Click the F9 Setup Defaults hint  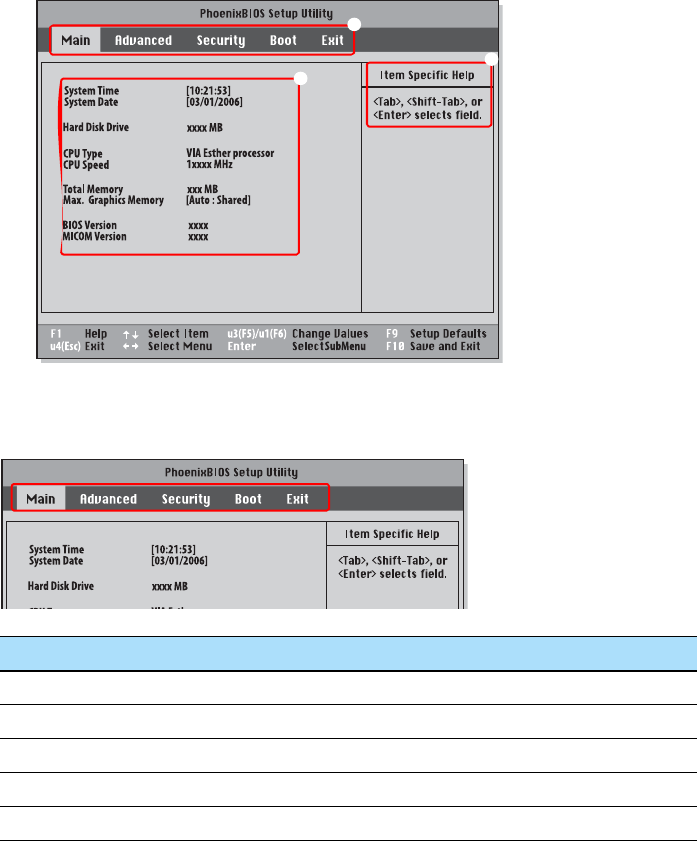[436, 334]
